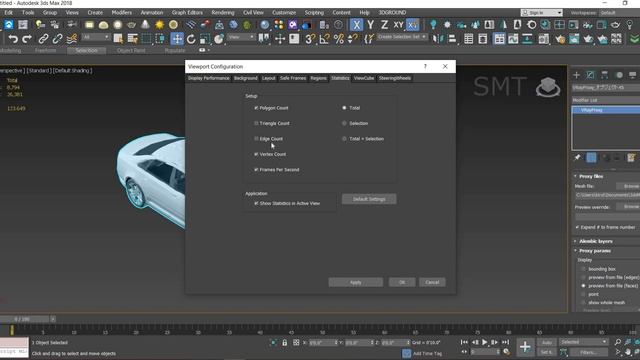Open the Create tab plus icon in command panel
This screenshot has width=640, height=360.
[x=576, y=75]
